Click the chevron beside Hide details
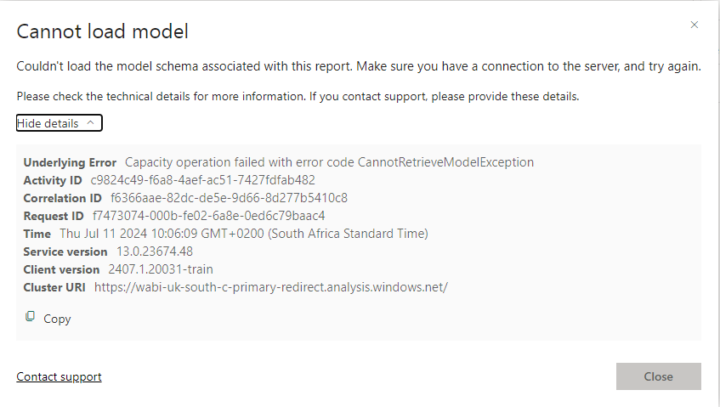 [x=91, y=123]
